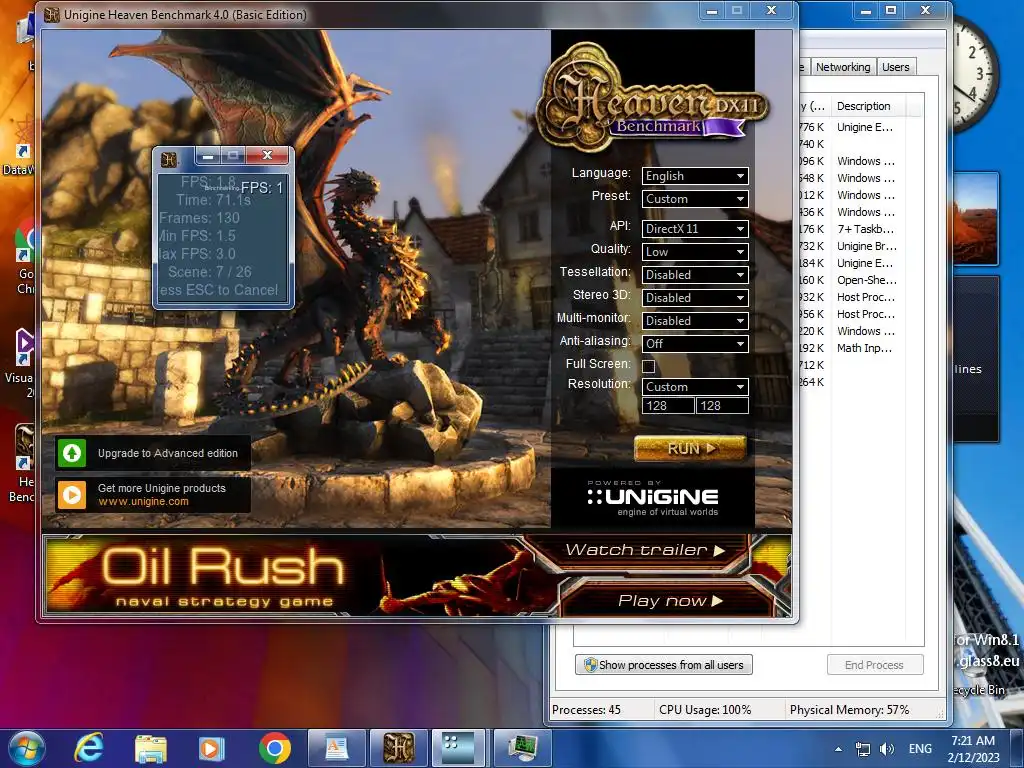
Task: Click the ENG language indicator
Action: pos(920,749)
